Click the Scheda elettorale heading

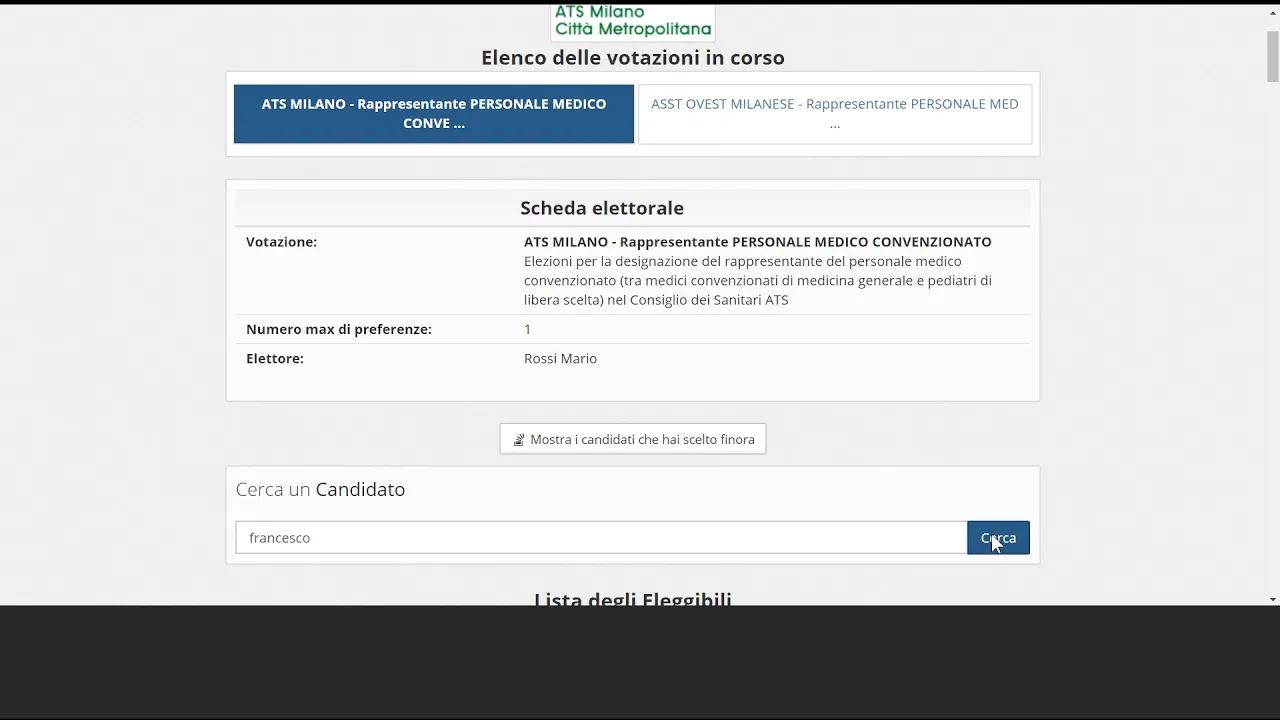pyautogui.click(x=602, y=208)
